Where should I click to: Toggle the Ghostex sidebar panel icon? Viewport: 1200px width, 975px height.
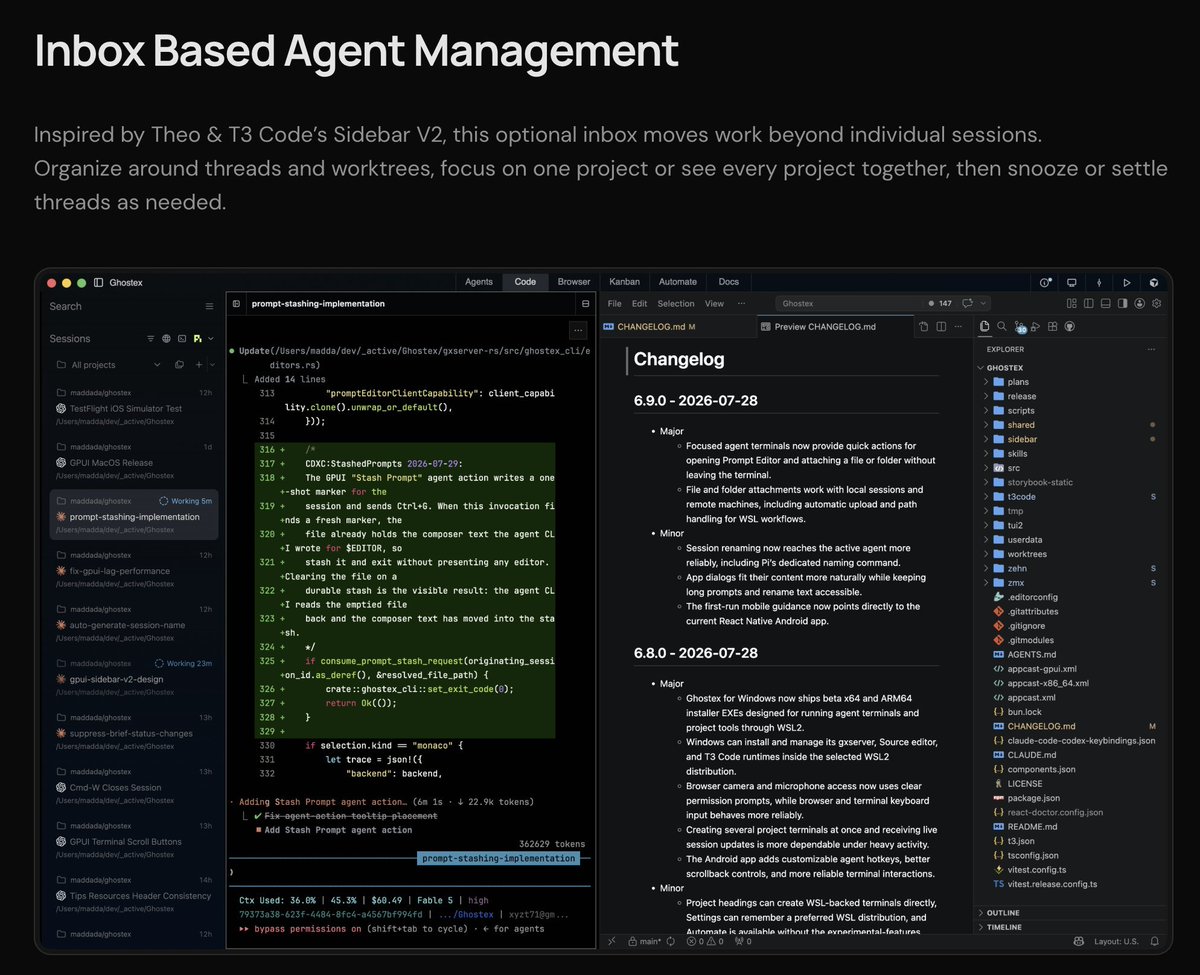point(97,283)
